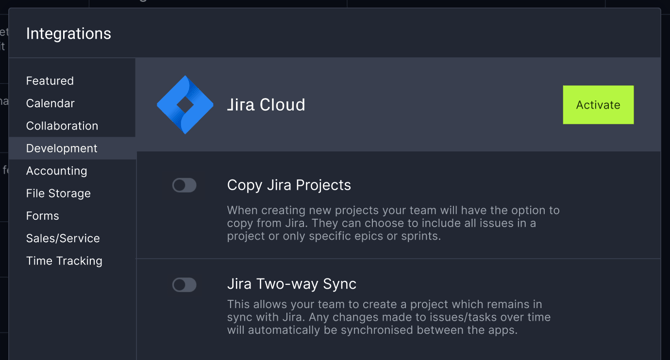
Task: Click the Jira Two-way Sync heading
Action: tap(291, 284)
